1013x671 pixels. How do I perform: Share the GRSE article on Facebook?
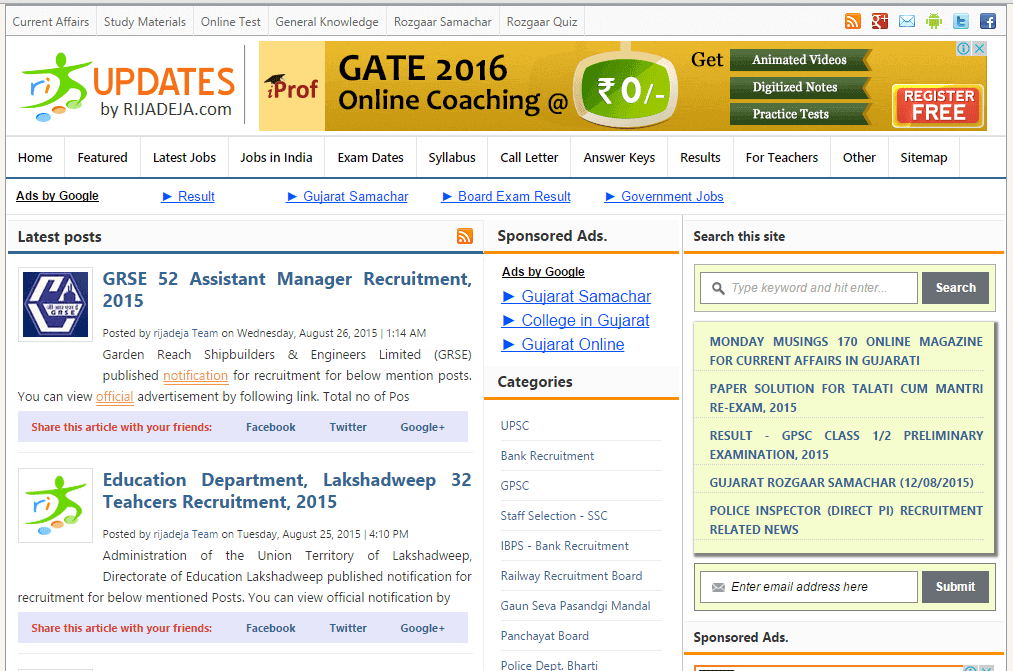(x=270, y=427)
